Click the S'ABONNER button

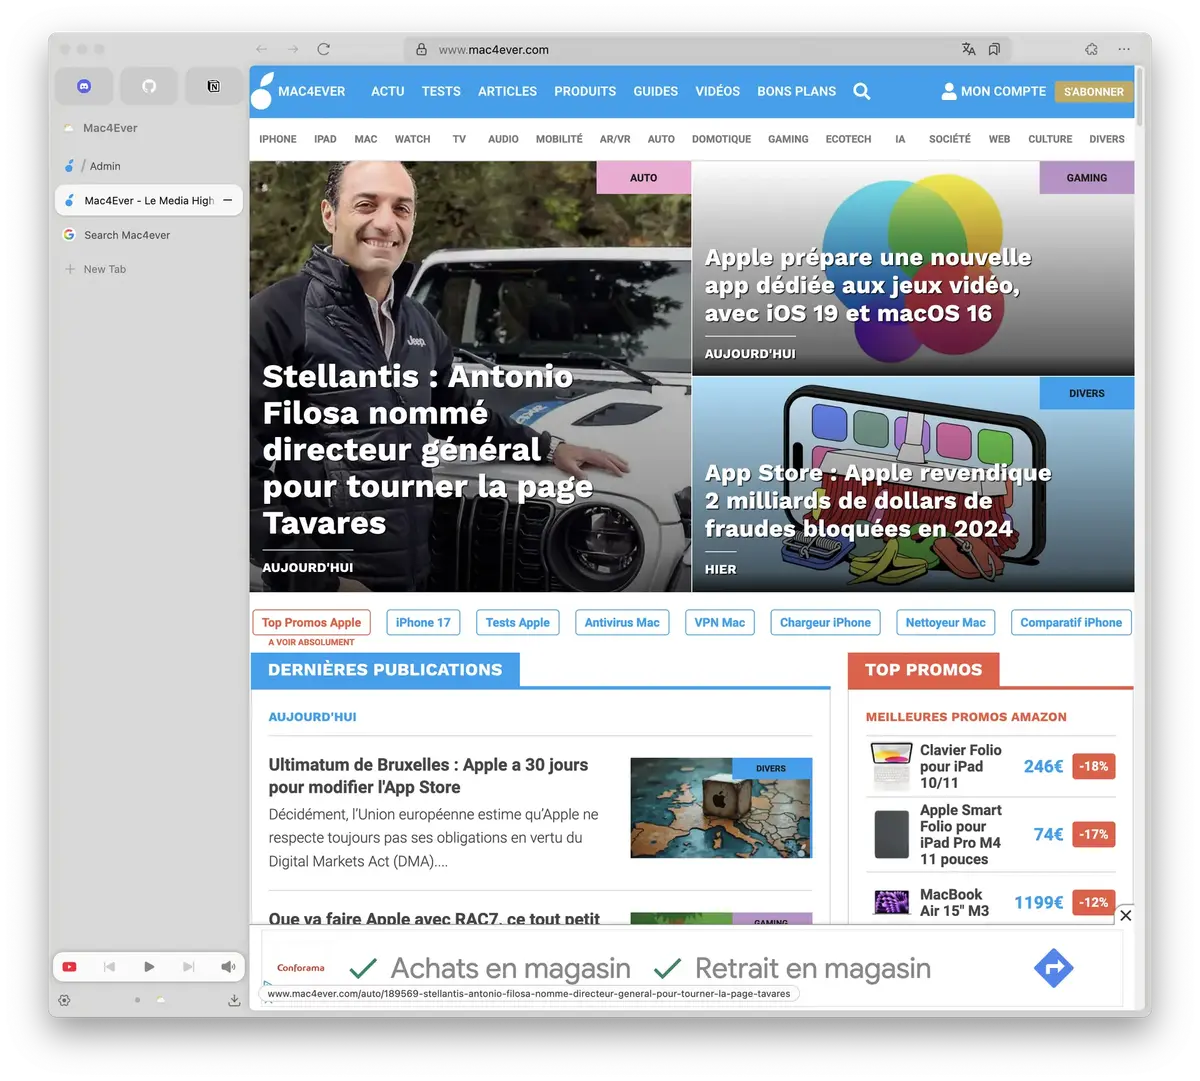pyautogui.click(x=1093, y=91)
